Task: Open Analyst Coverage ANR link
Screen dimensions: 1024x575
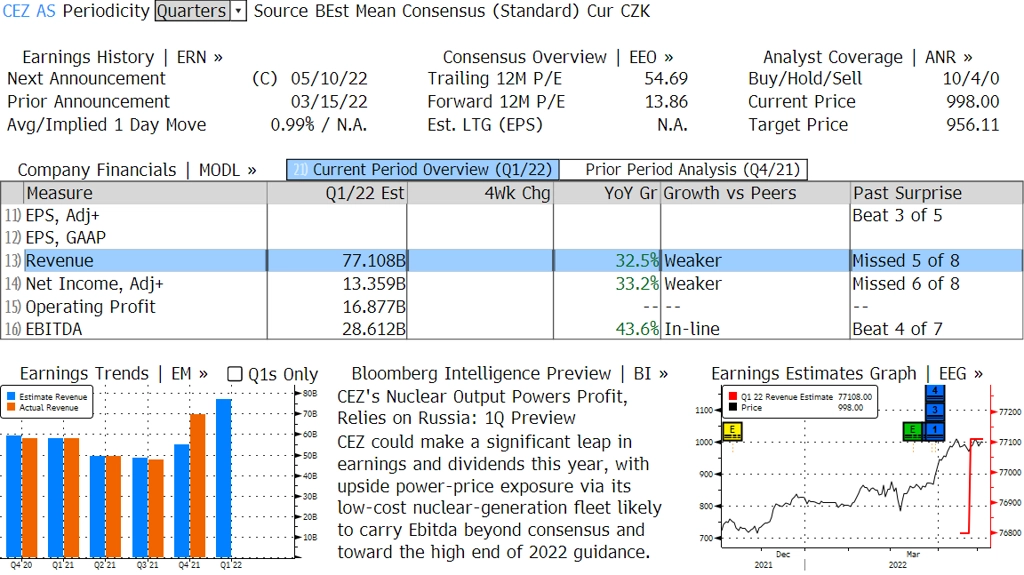Action: [x=868, y=58]
